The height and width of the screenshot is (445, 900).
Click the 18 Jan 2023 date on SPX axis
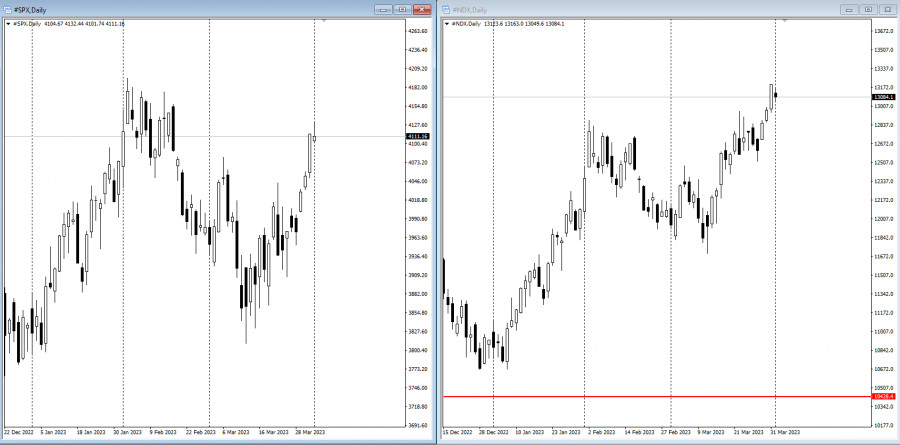[x=91, y=432]
